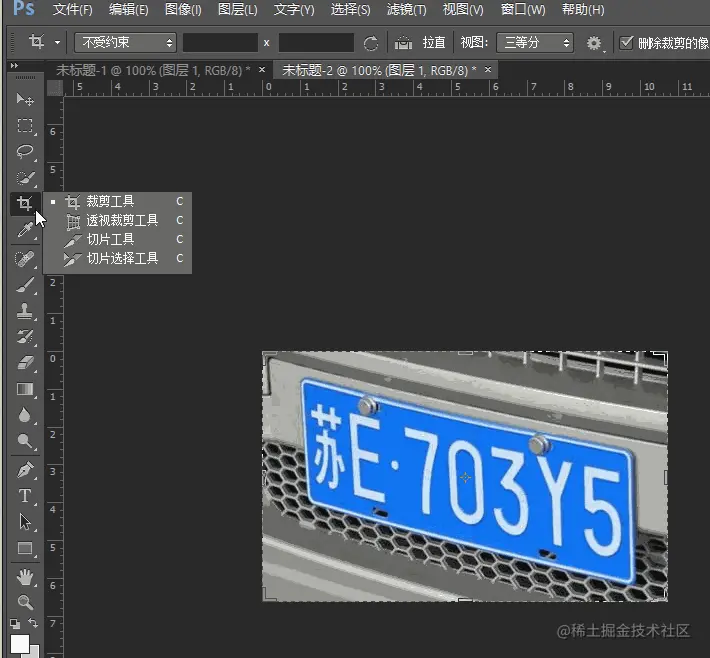Click the crop box center point marker
Image resolution: width=710 pixels, height=658 pixels.
pyautogui.click(x=465, y=477)
